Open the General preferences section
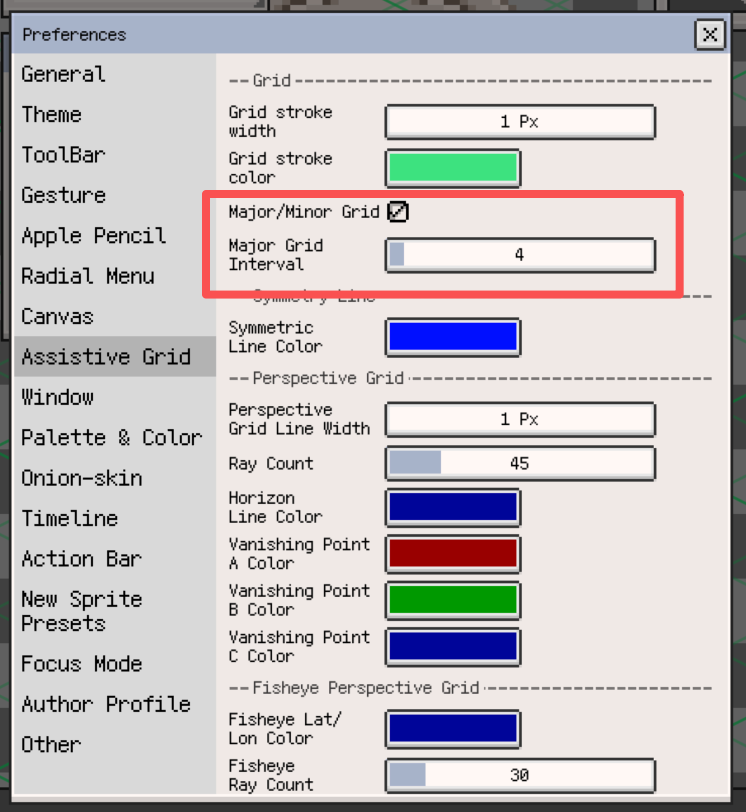 click(x=63, y=74)
